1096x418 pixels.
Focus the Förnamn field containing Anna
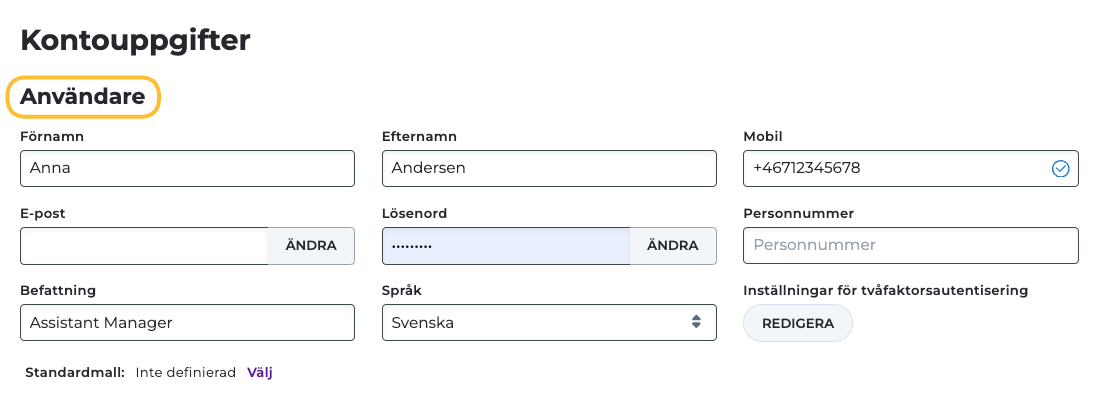pyautogui.click(x=187, y=168)
